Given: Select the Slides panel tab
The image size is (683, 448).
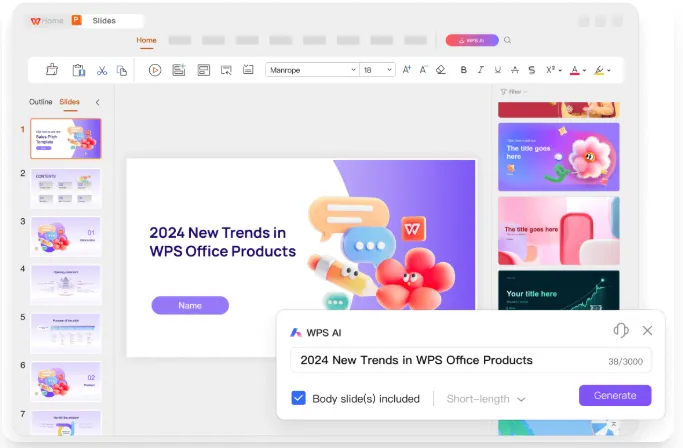Looking at the screenshot, I should (70, 102).
